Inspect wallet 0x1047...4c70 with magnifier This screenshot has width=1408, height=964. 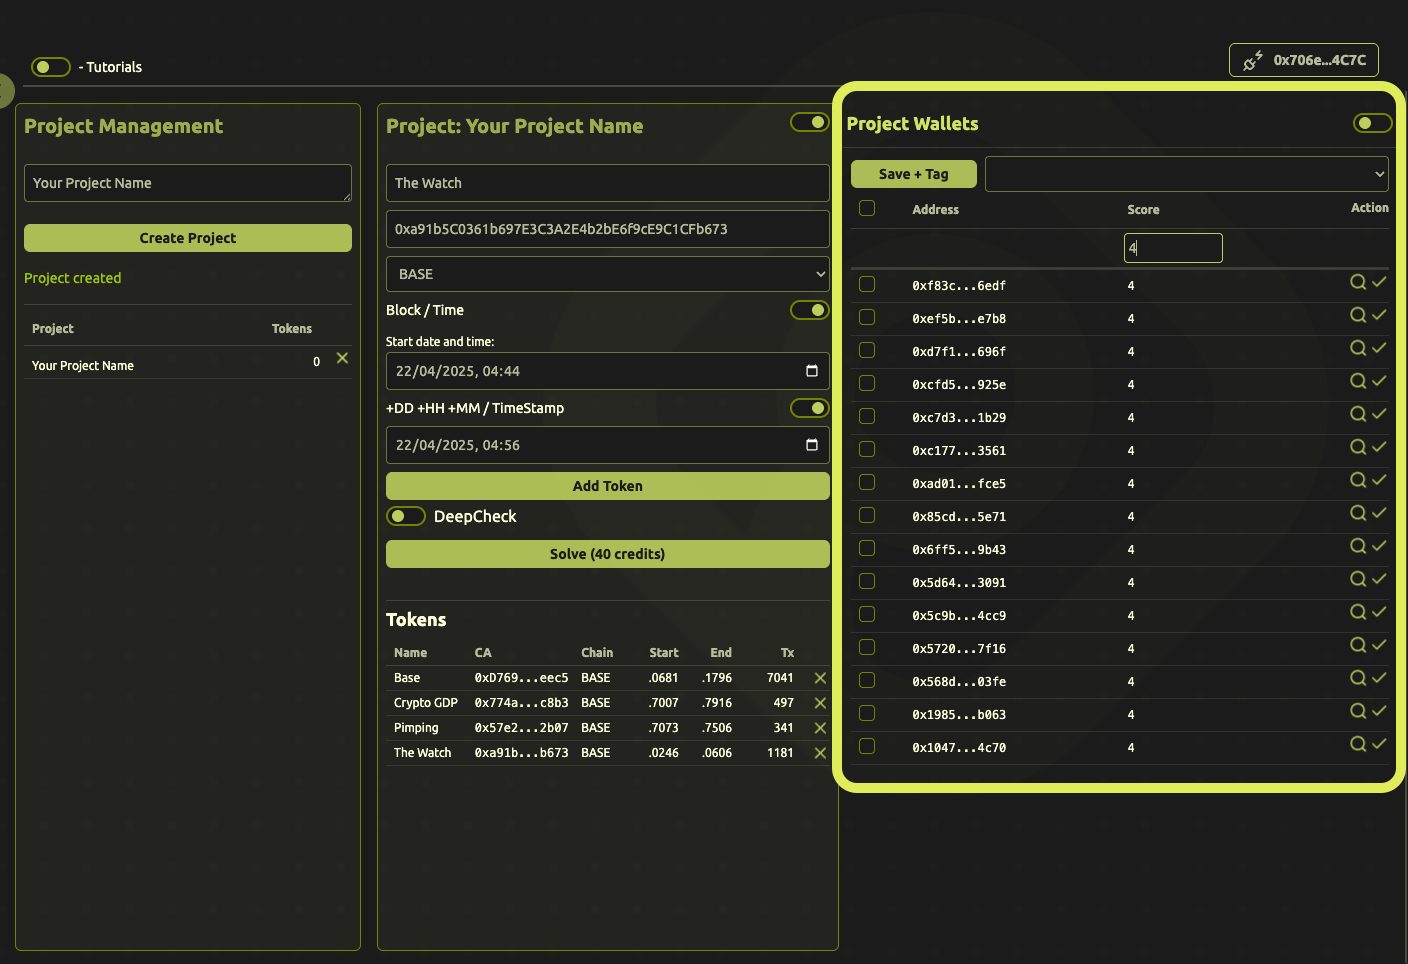pyautogui.click(x=1357, y=744)
